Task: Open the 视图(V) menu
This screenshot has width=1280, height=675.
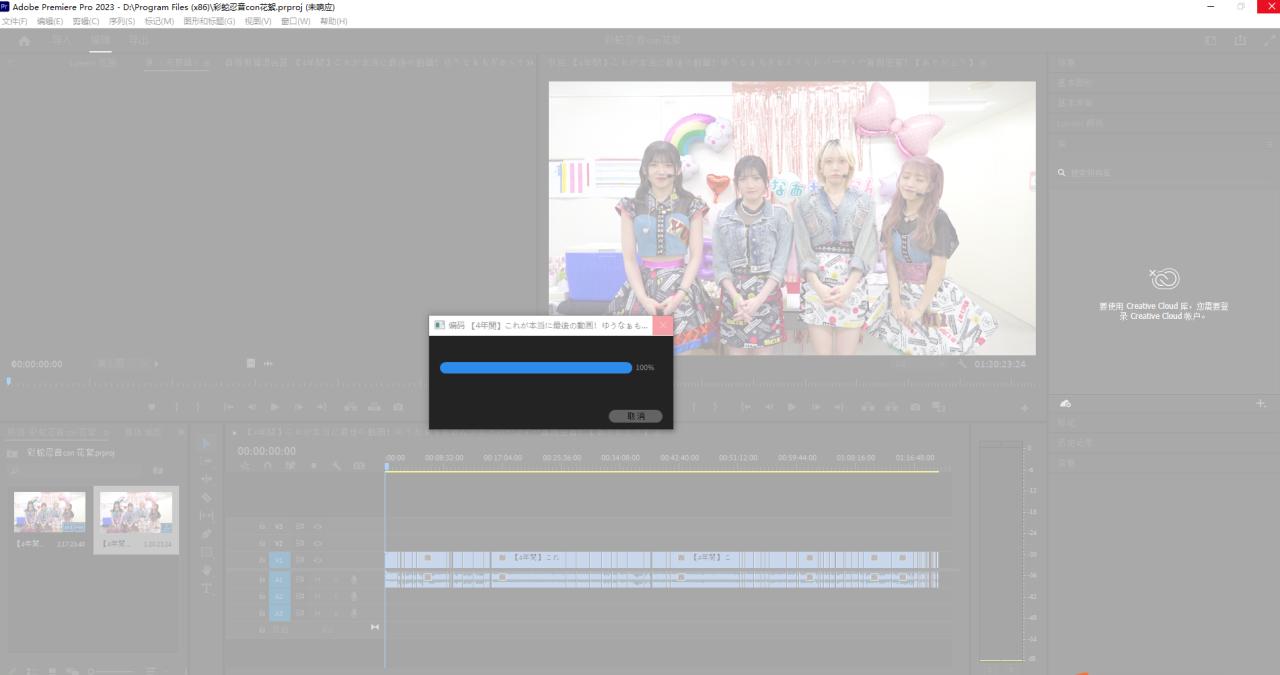Action: pyautogui.click(x=258, y=21)
